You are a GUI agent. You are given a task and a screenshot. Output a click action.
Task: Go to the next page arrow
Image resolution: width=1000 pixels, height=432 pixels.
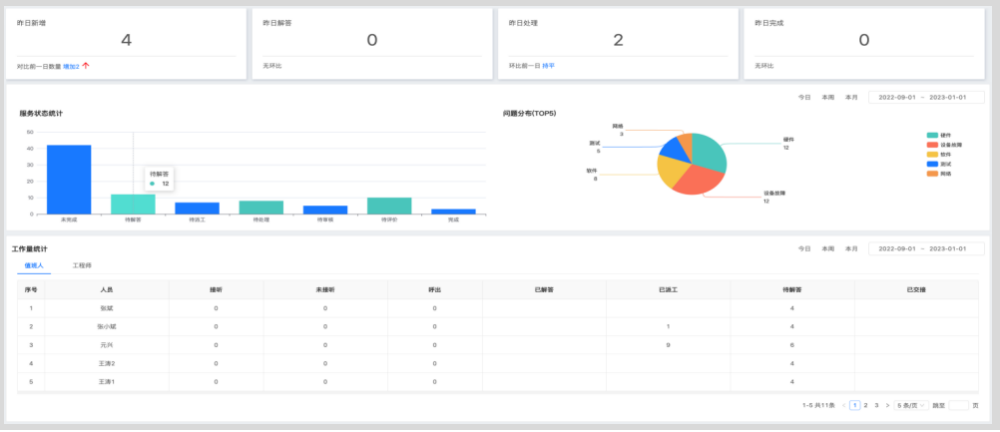pos(887,405)
